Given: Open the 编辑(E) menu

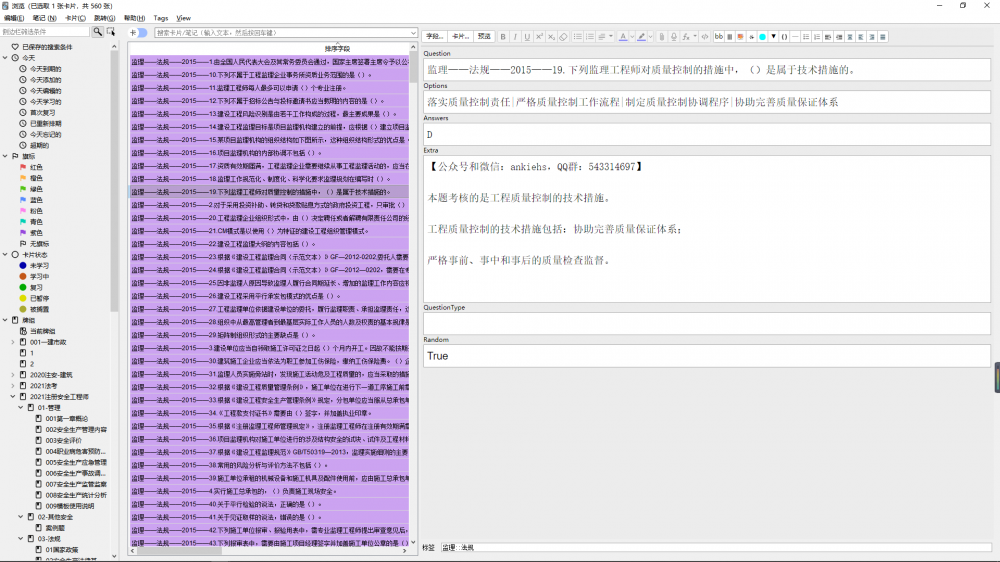Looking at the screenshot, I should 14,18.
